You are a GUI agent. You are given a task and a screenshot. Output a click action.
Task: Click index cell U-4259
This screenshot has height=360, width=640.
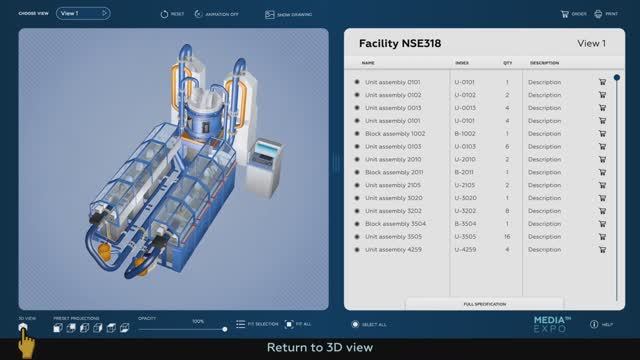click(465, 249)
